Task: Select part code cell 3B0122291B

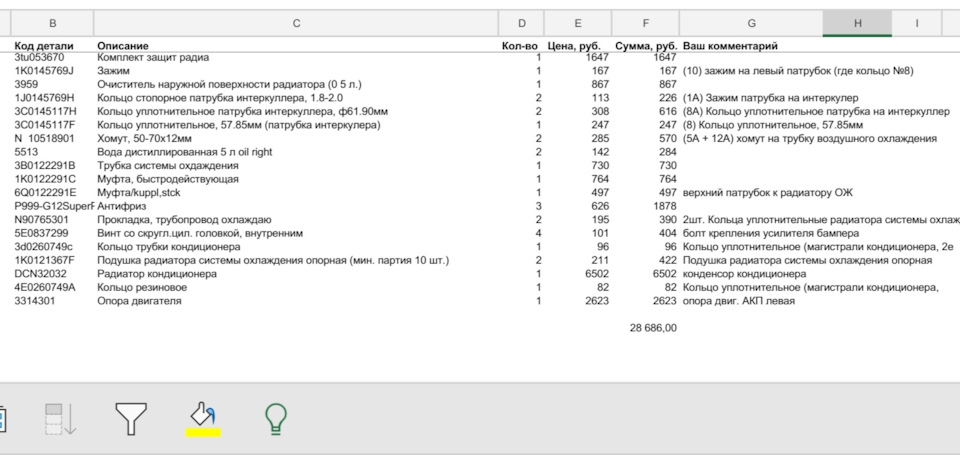Action: tap(45, 166)
